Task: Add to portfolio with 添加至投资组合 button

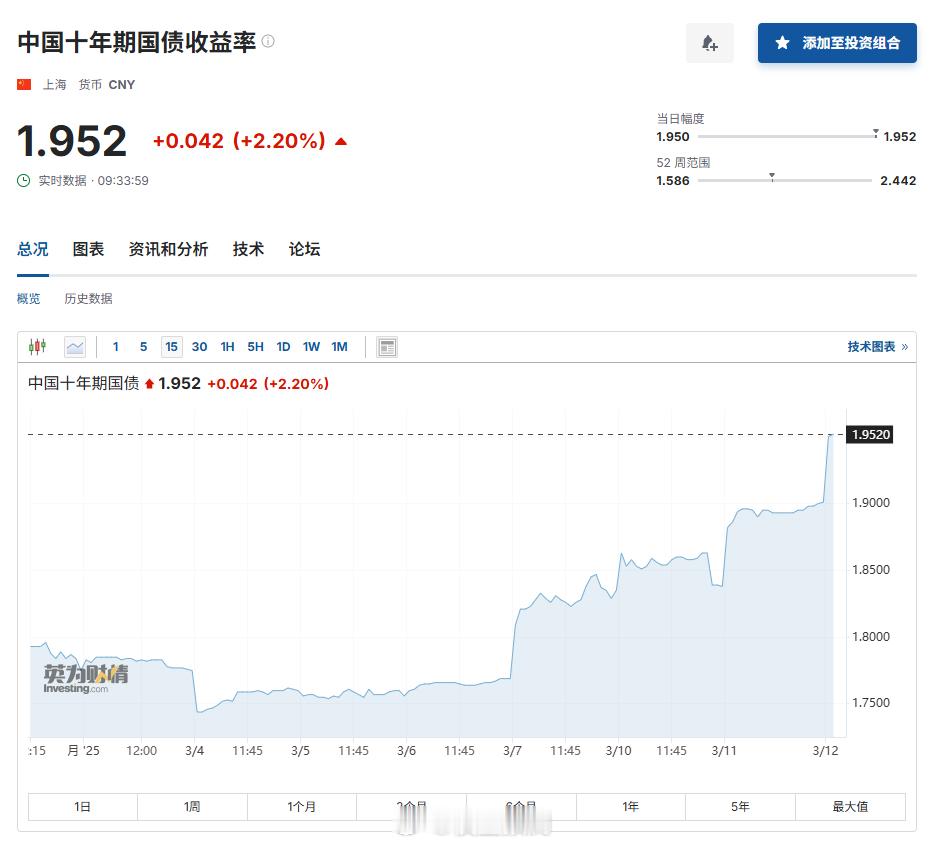Action: coord(837,43)
